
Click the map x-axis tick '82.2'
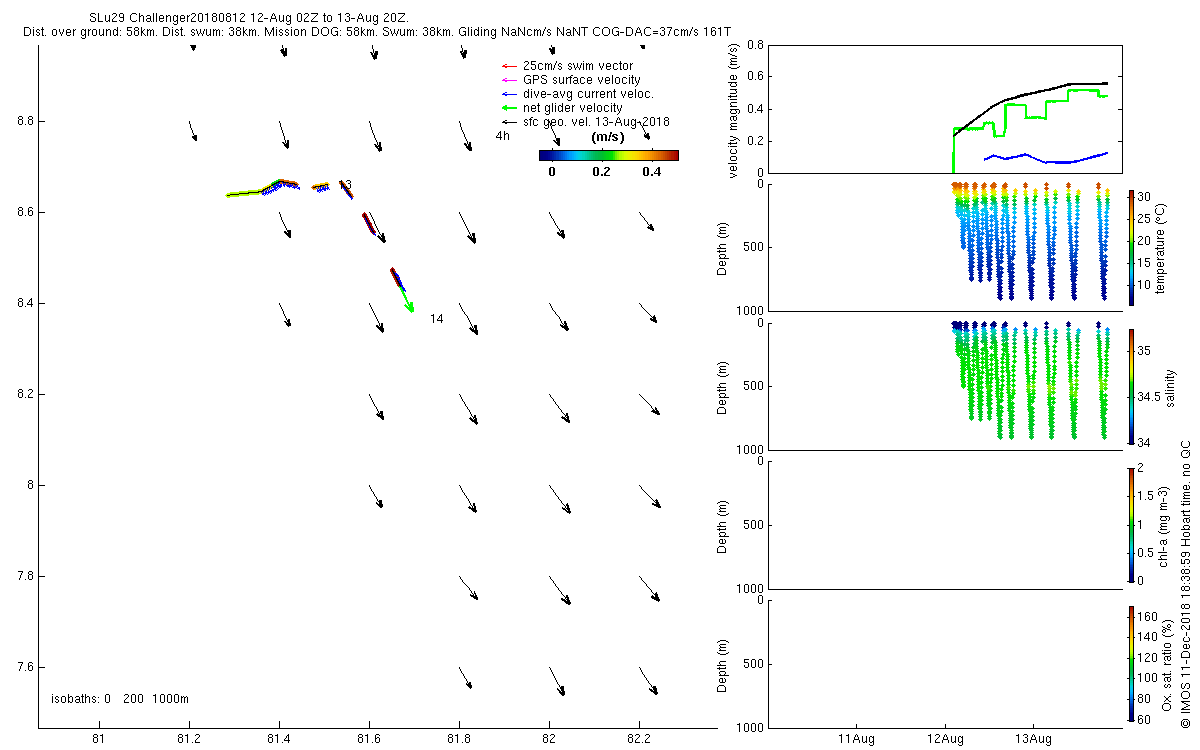tap(639, 740)
